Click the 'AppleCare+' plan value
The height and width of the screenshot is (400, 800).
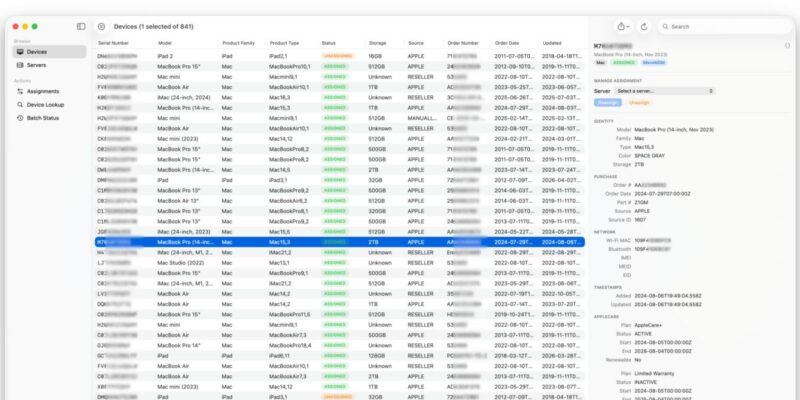click(x=648, y=325)
